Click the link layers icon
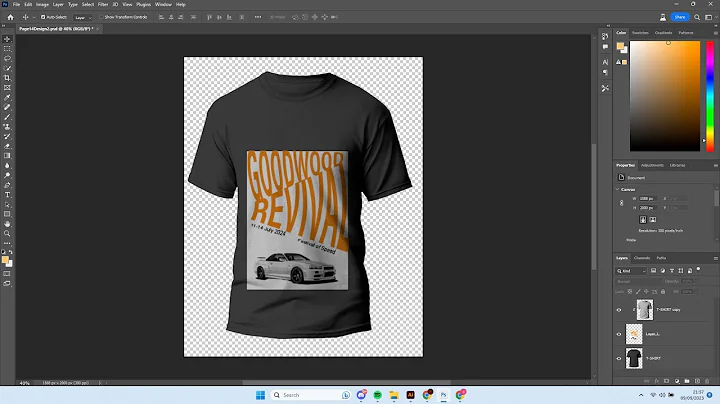The image size is (720, 404). tap(647, 381)
